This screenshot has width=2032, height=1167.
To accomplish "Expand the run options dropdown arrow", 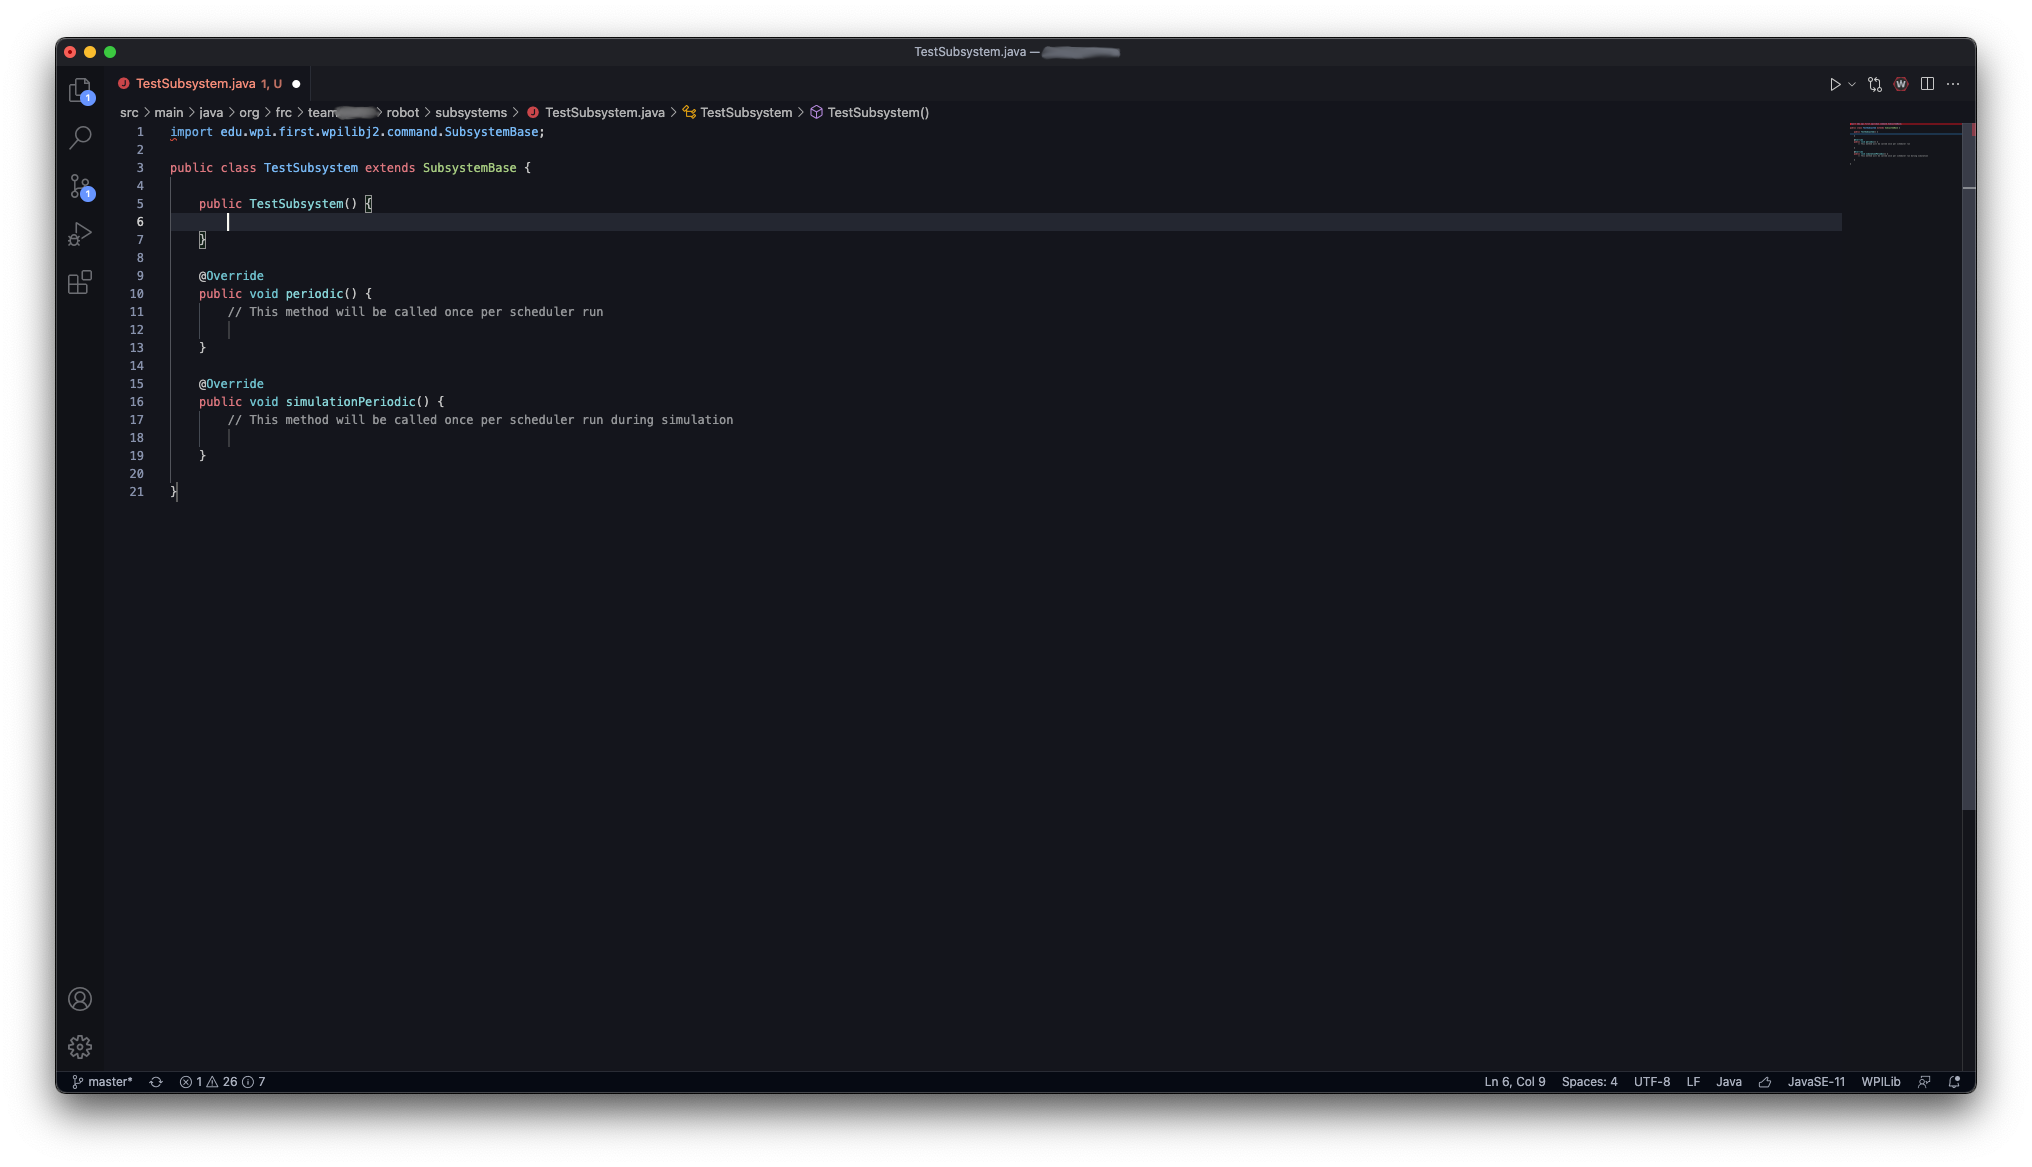I will [x=1852, y=84].
